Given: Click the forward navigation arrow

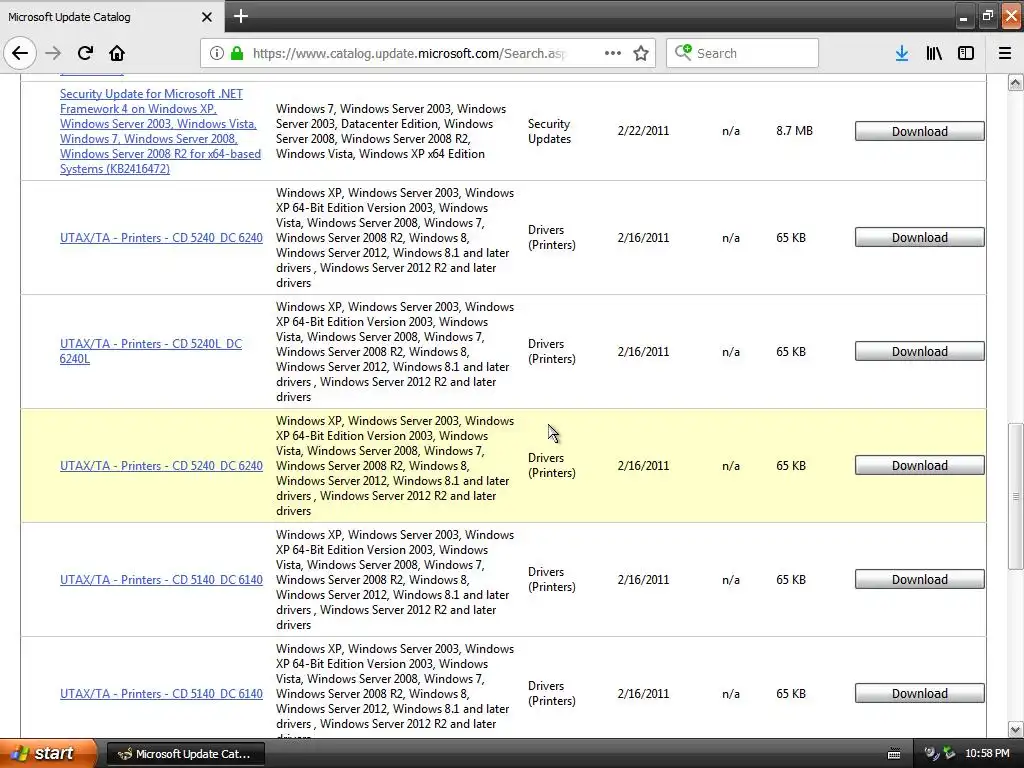Looking at the screenshot, I should [53, 53].
